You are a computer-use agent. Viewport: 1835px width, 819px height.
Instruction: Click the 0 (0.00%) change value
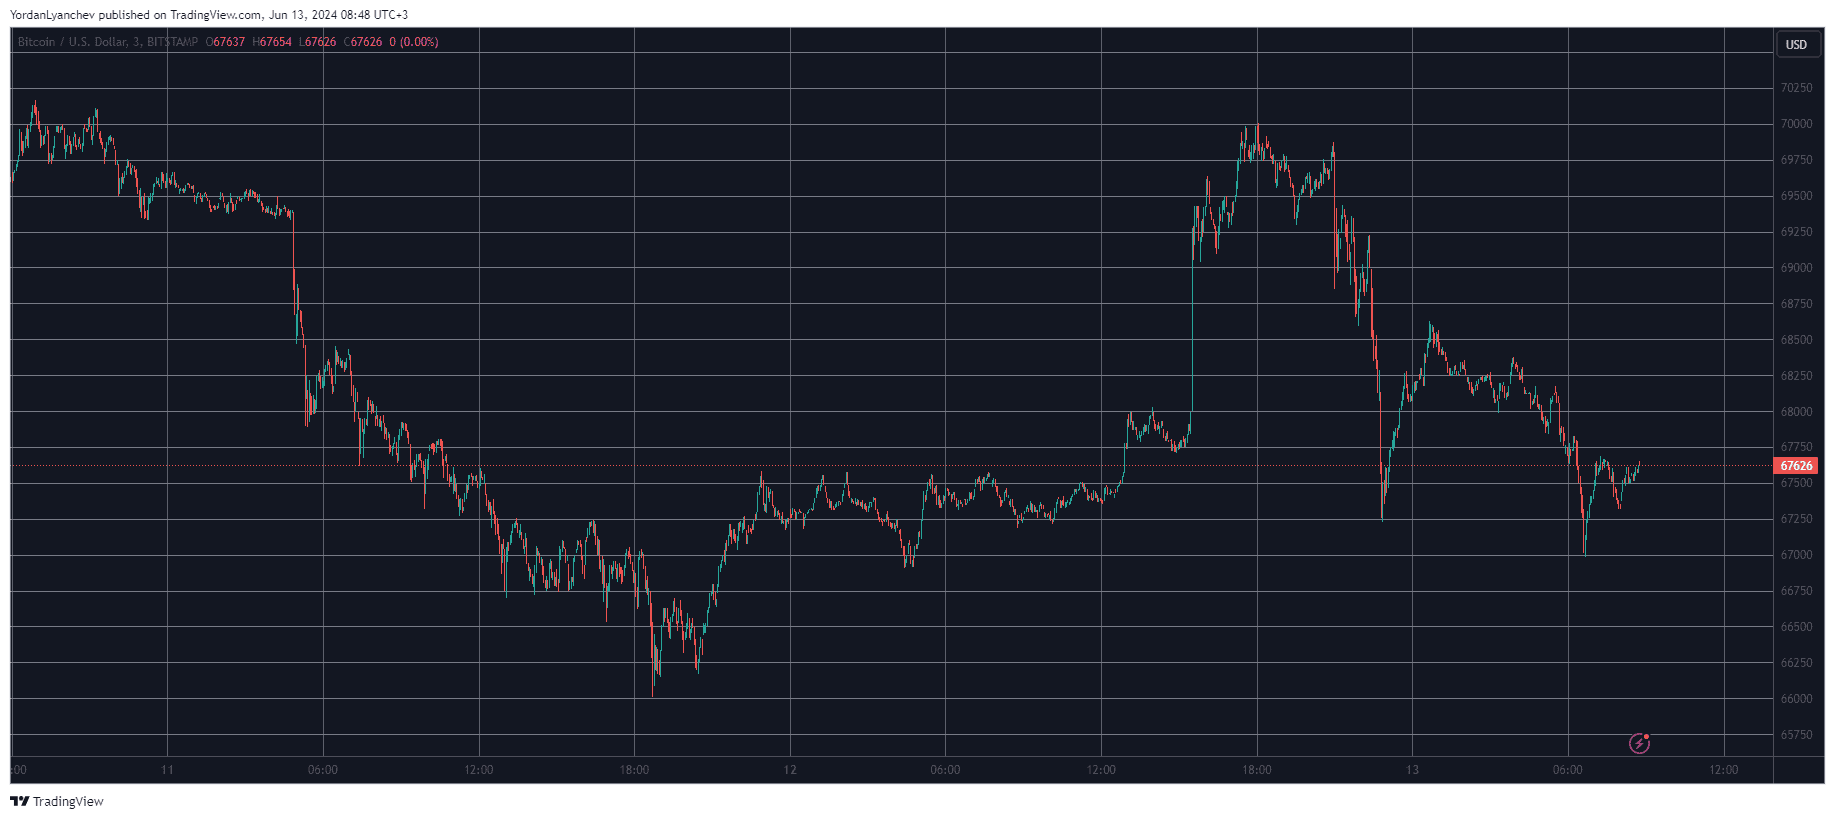click(x=414, y=42)
